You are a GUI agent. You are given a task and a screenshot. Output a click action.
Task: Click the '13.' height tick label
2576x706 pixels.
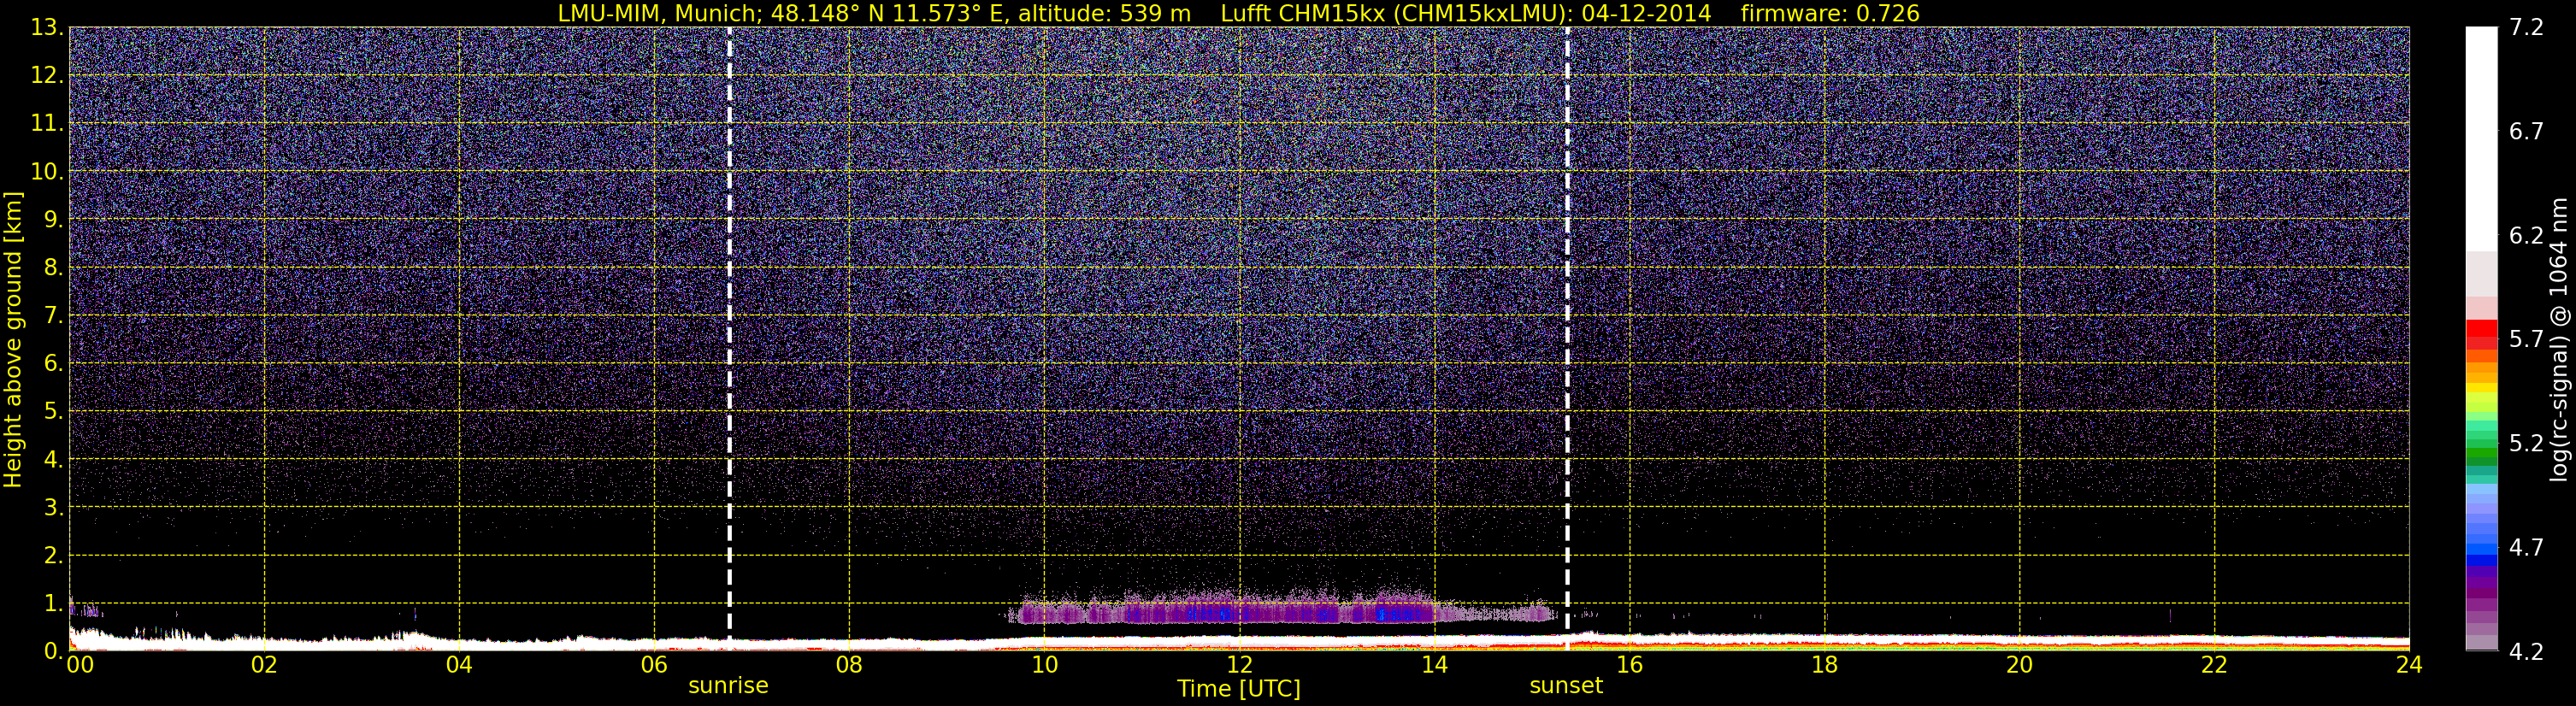point(47,27)
